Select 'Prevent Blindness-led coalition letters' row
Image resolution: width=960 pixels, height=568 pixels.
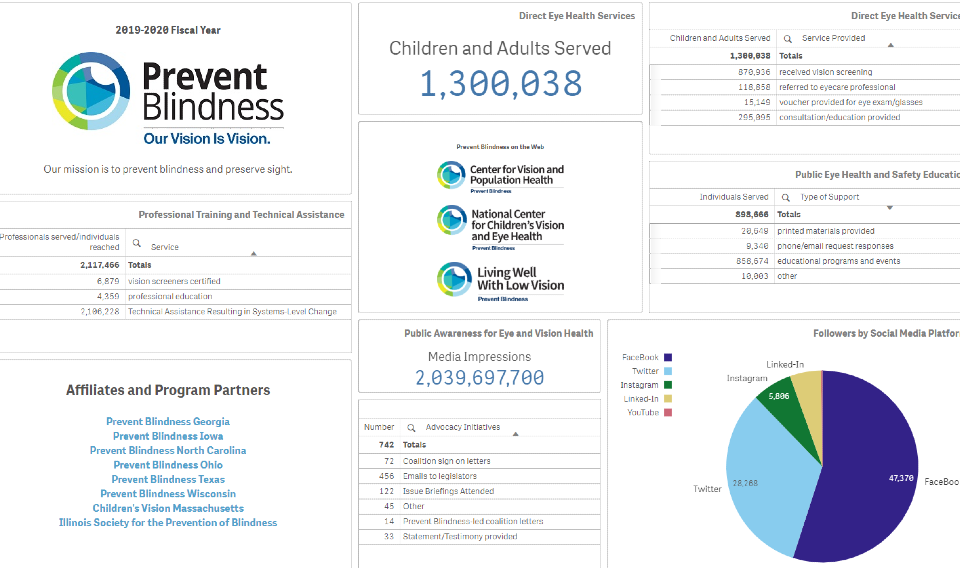click(x=479, y=521)
